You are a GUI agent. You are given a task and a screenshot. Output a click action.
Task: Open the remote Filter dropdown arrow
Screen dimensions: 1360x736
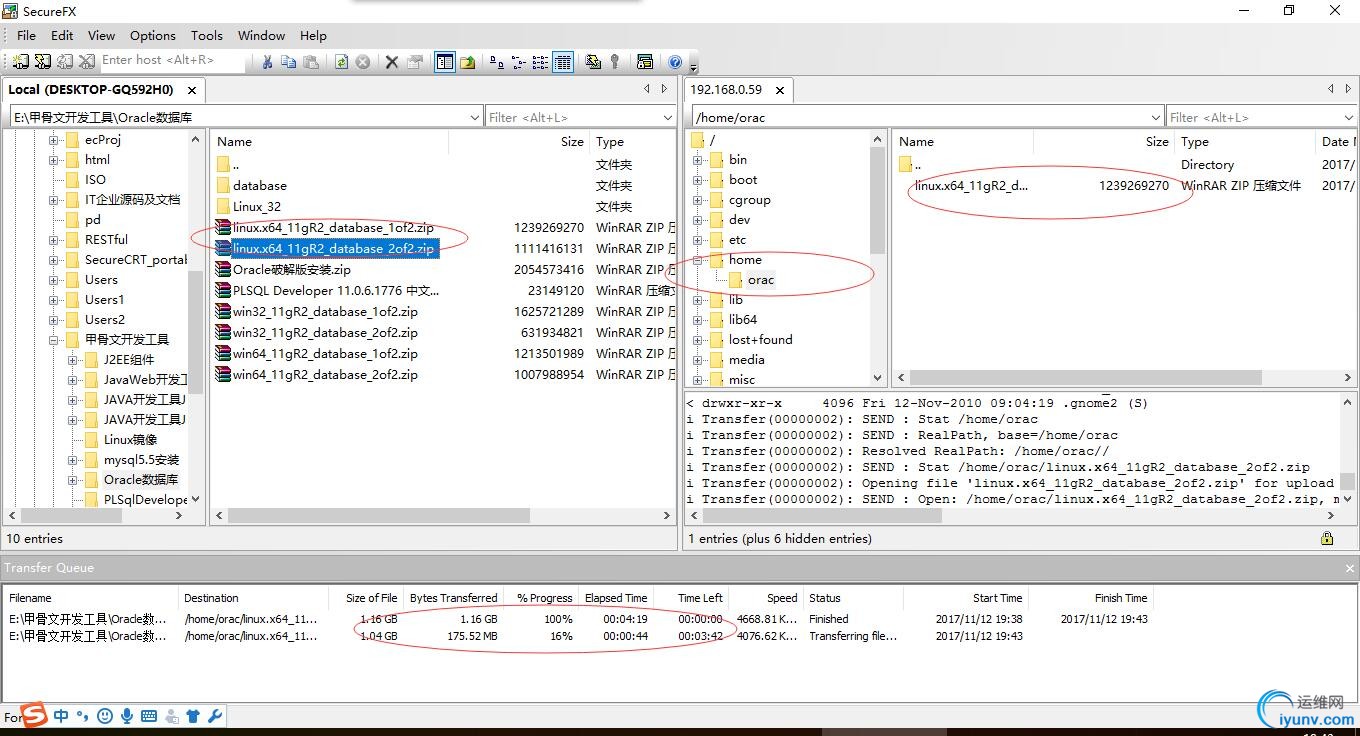pos(1349,117)
